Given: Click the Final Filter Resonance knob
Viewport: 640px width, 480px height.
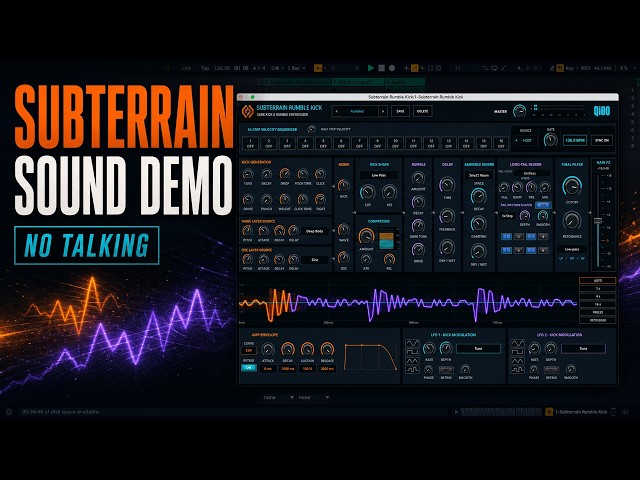Looking at the screenshot, I should click(572, 221).
